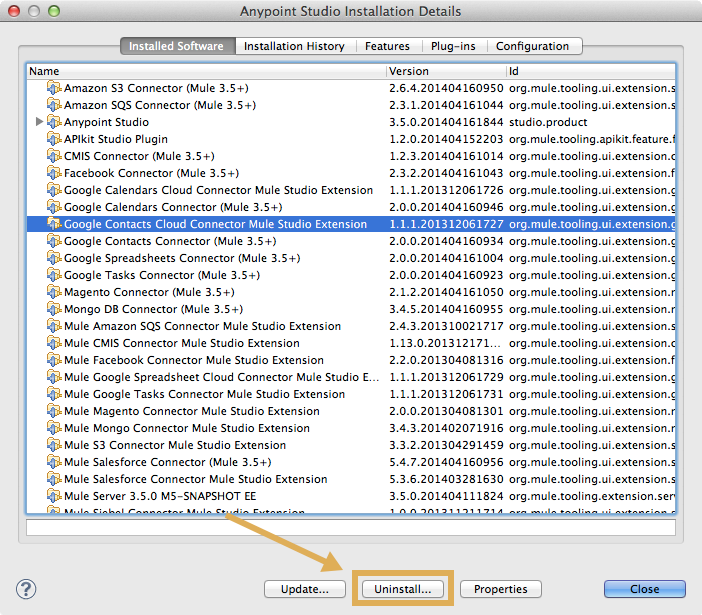This screenshot has width=702, height=615.
Task: Click the Mule Server 3.5.0 icon
Action: click(x=54, y=496)
